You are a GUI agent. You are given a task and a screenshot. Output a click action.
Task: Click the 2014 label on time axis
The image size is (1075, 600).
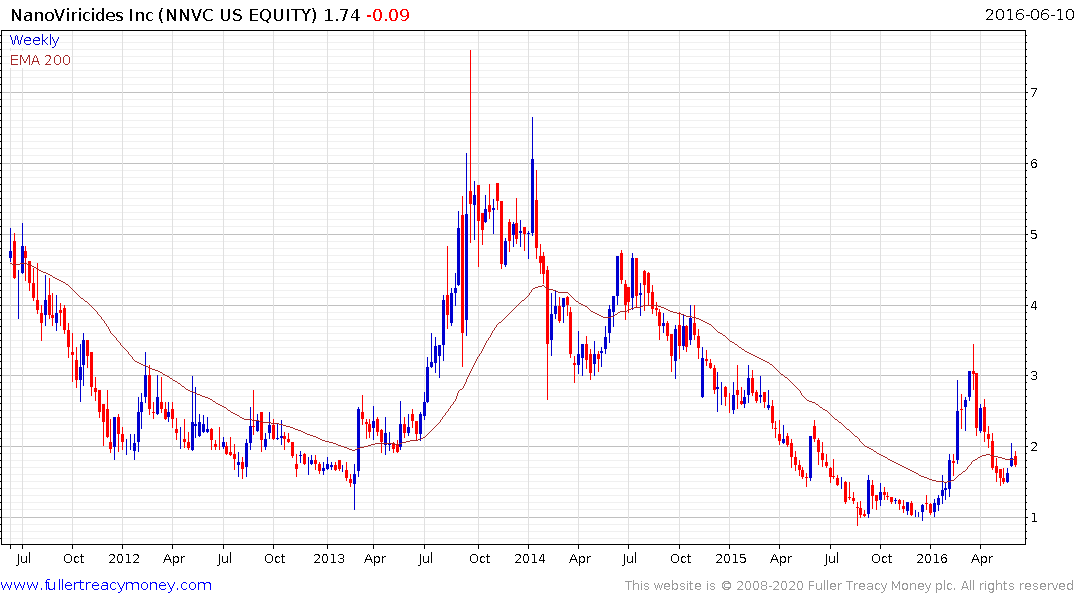[530, 559]
